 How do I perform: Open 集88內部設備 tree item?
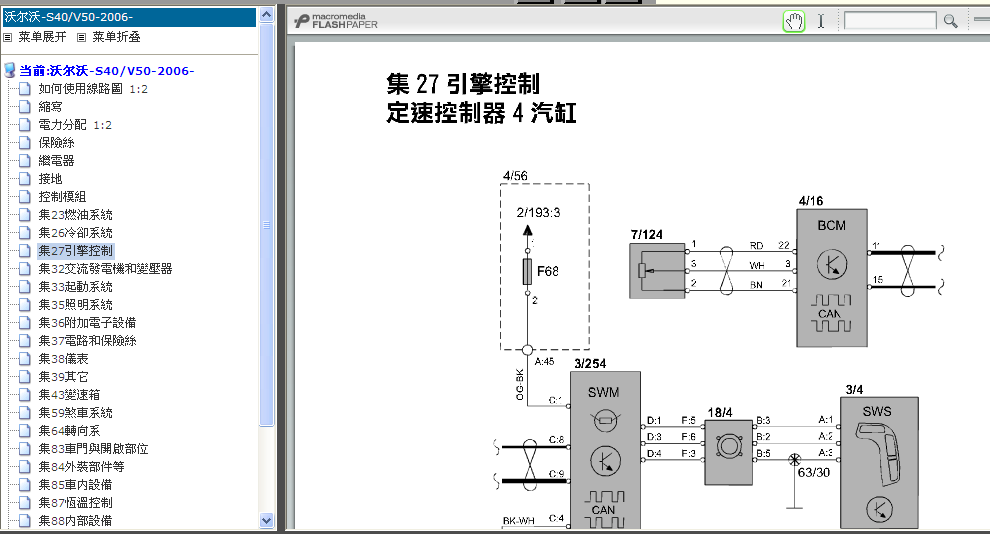(75, 521)
